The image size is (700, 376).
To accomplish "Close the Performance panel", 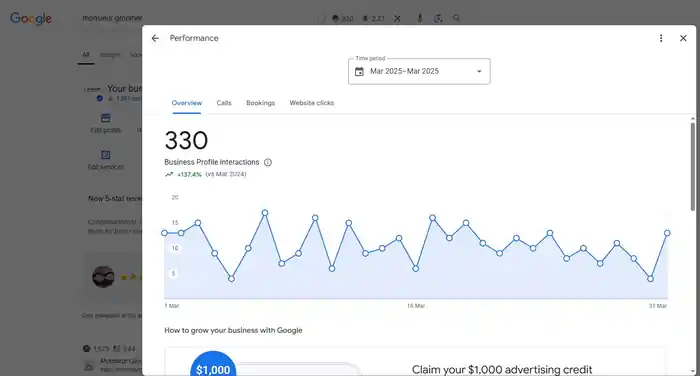I will click(683, 38).
